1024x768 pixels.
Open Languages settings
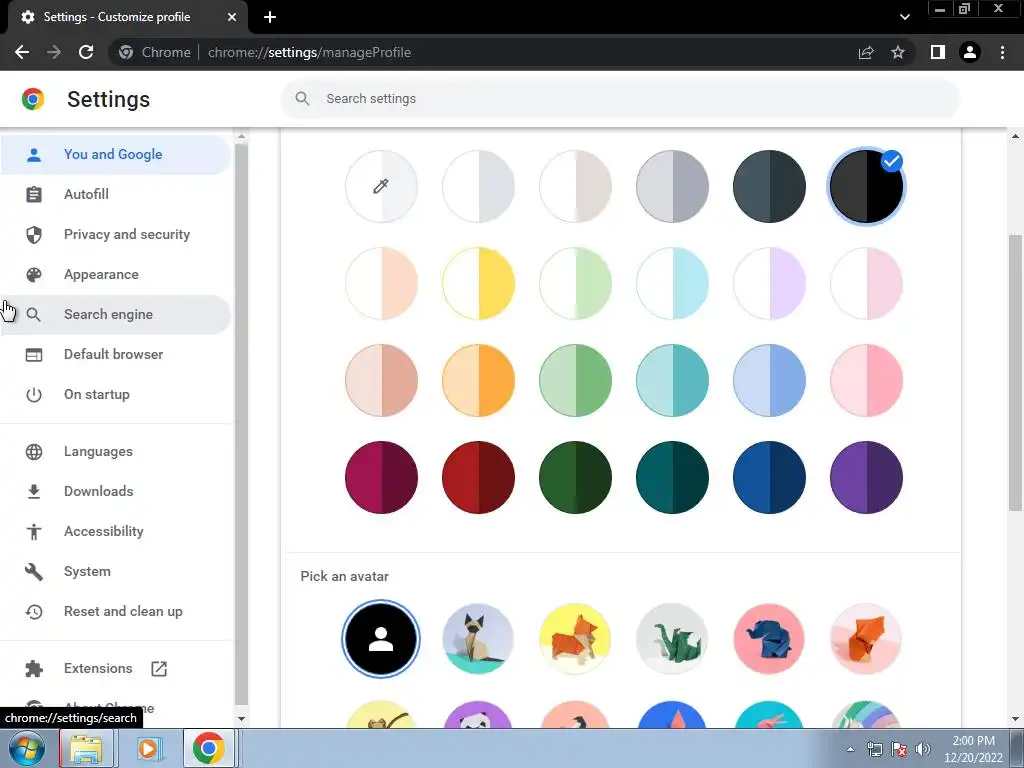click(x=116, y=451)
